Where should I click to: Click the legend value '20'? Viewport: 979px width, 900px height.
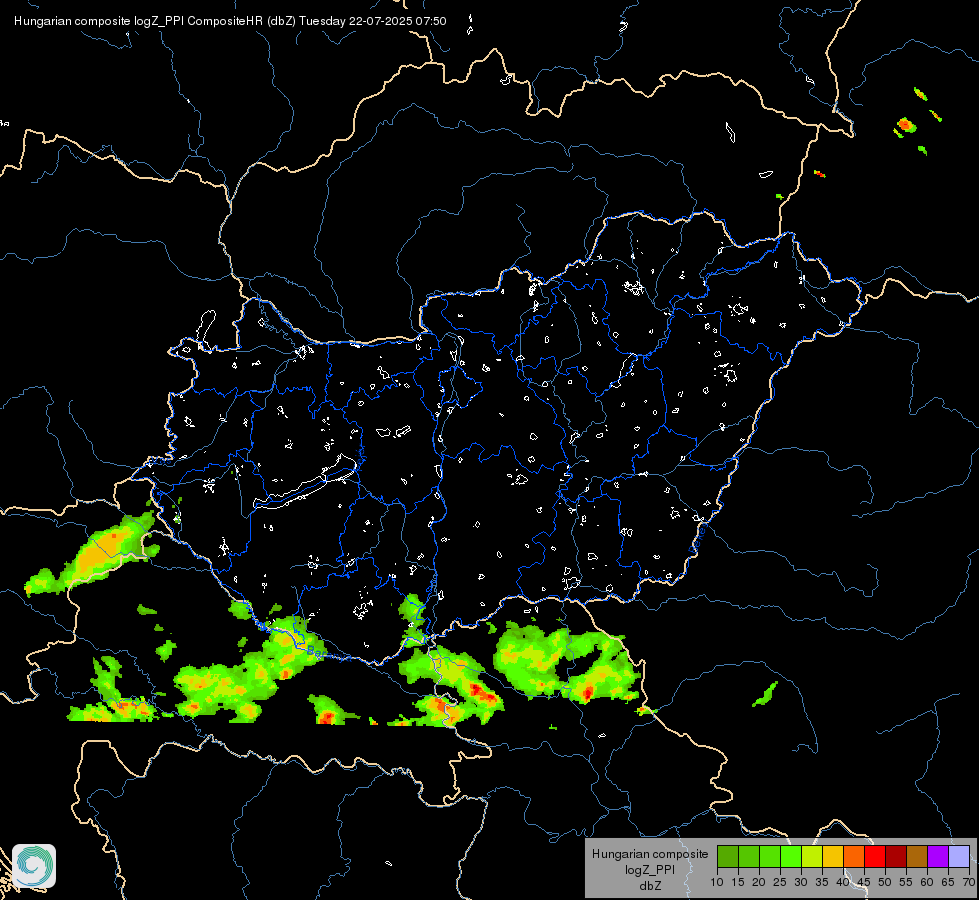759,882
